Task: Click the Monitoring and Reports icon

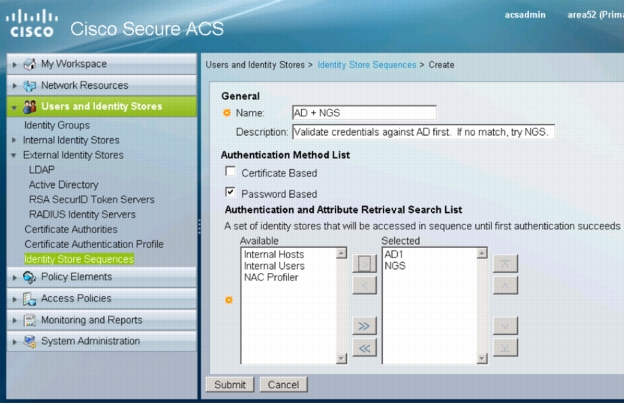Action: [30, 320]
